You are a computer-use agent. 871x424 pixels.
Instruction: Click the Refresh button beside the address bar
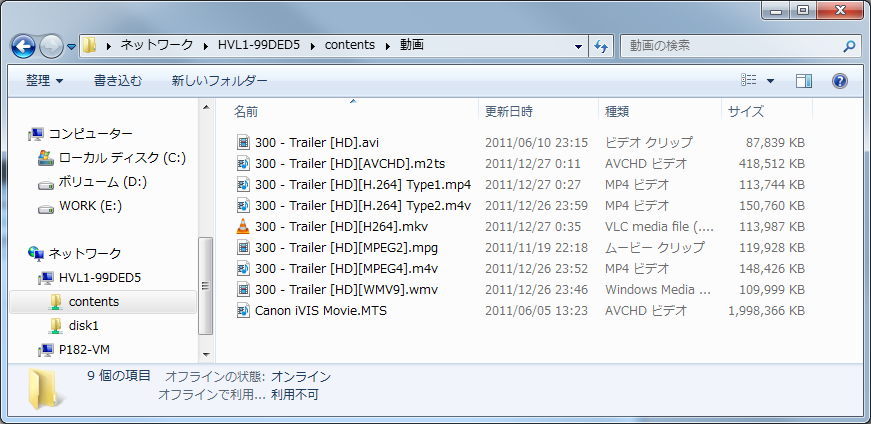pyautogui.click(x=600, y=46)
